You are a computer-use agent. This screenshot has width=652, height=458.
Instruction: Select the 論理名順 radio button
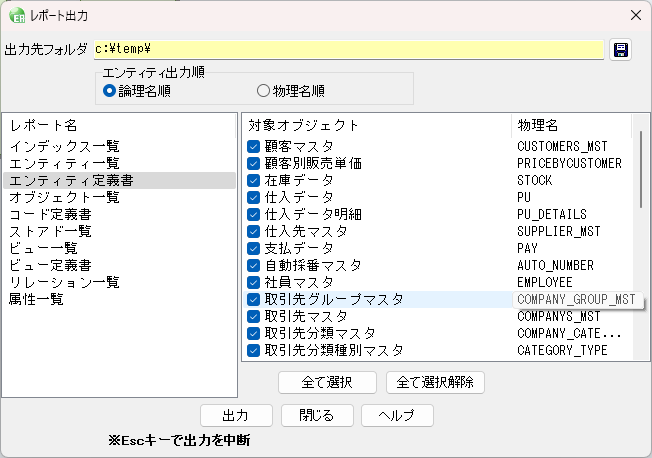tap(109, 91)
